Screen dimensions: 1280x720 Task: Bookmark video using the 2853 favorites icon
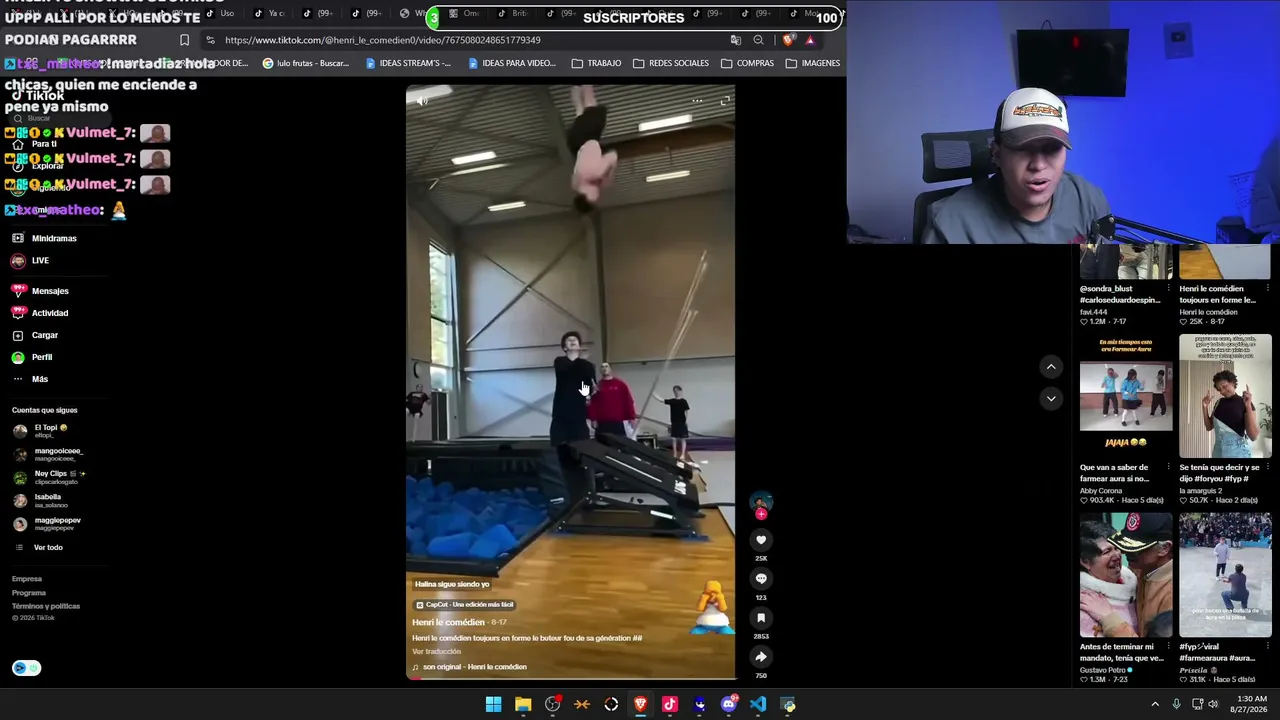coord(761,618)
